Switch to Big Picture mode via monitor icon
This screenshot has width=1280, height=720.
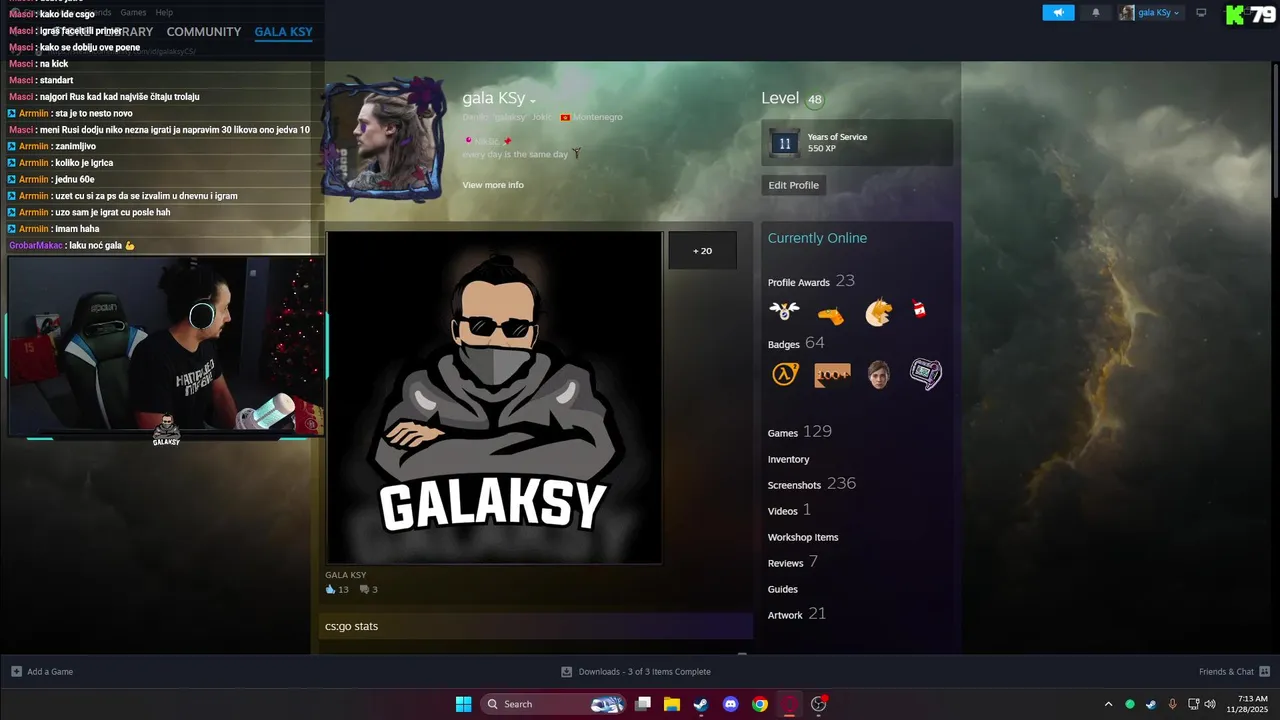[1202, 13]
